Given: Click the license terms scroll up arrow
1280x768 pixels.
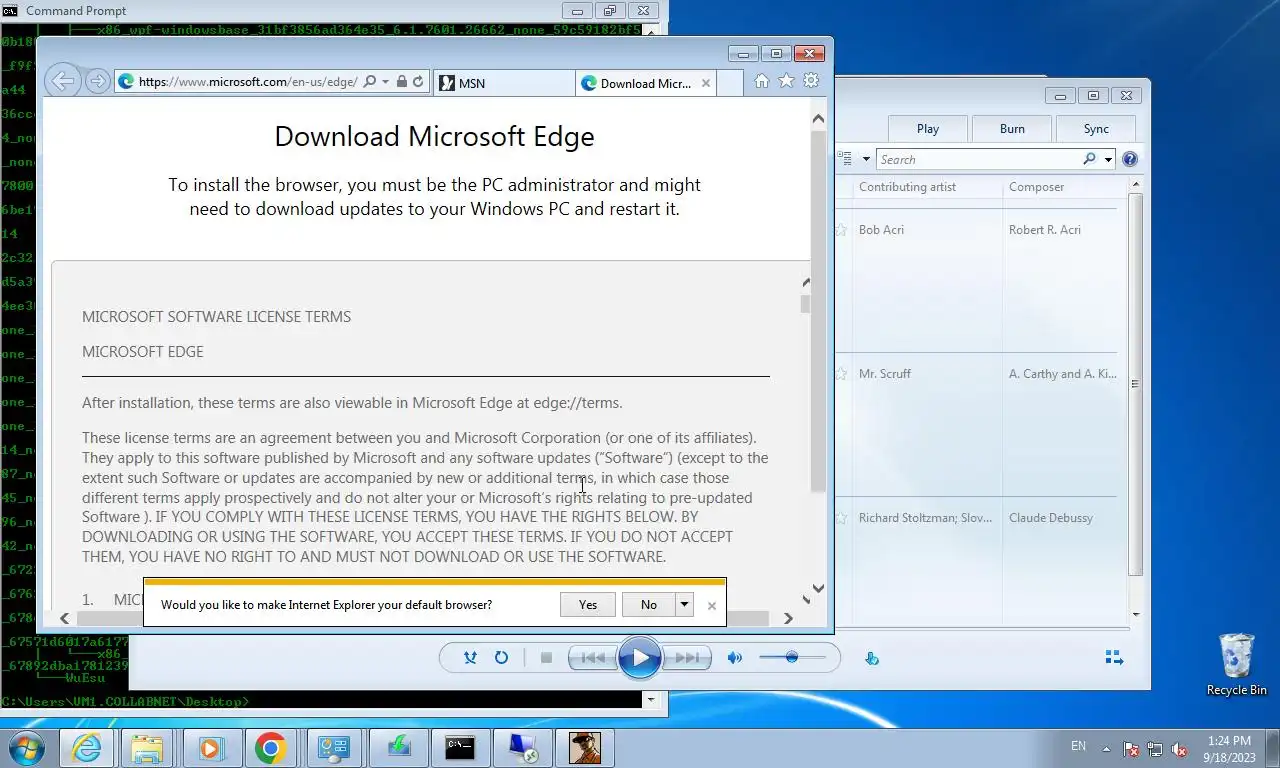Looking at the screenshot, I should coord(806,283).
